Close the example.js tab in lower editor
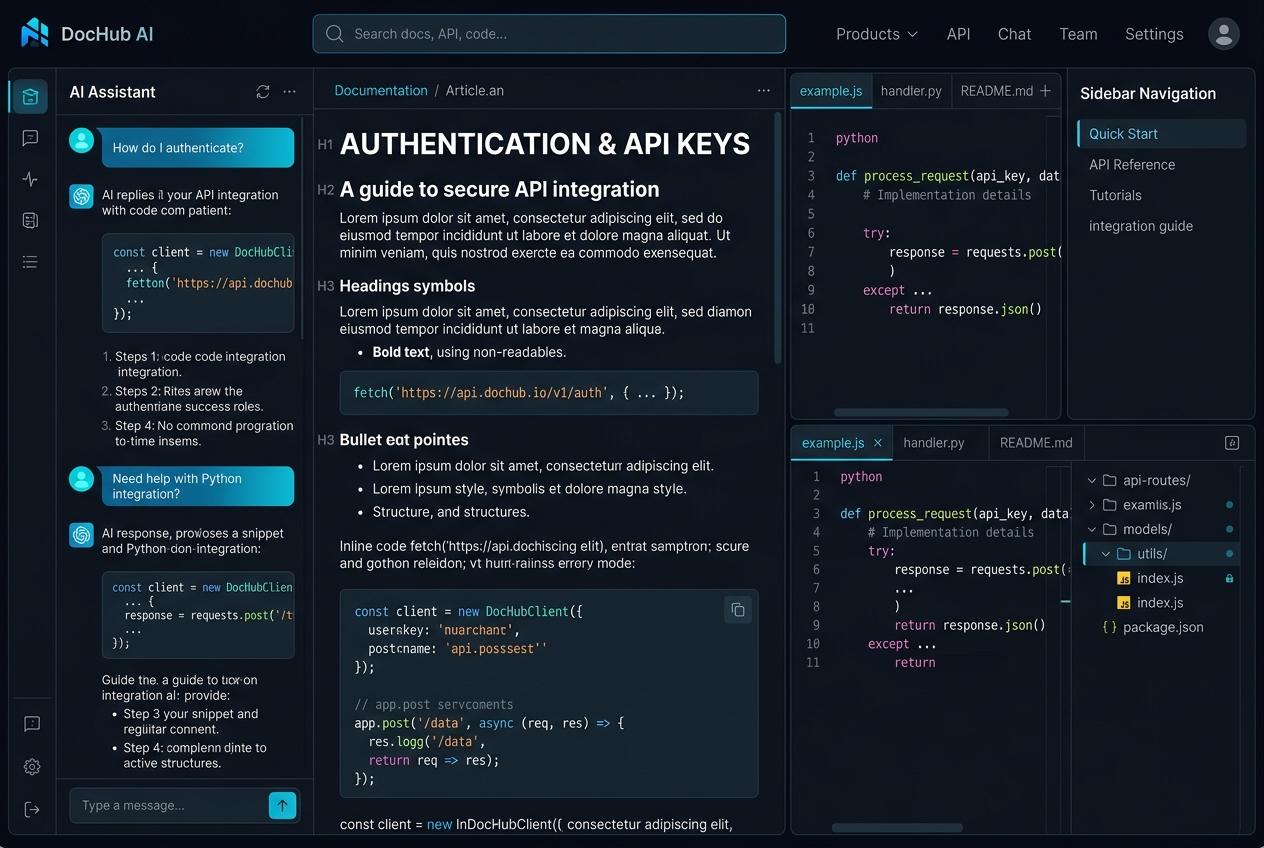The image size is (1264, 848). coord(878,442)
